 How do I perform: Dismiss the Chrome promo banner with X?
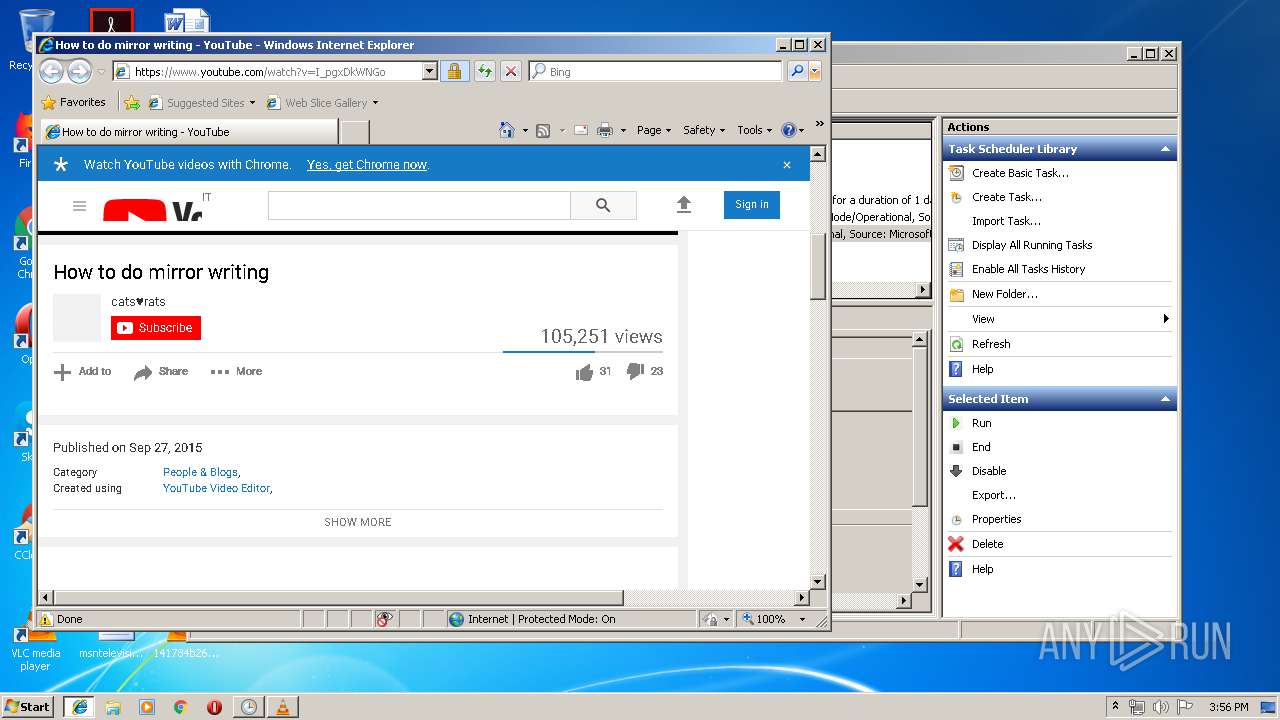[x=787, y=165]
